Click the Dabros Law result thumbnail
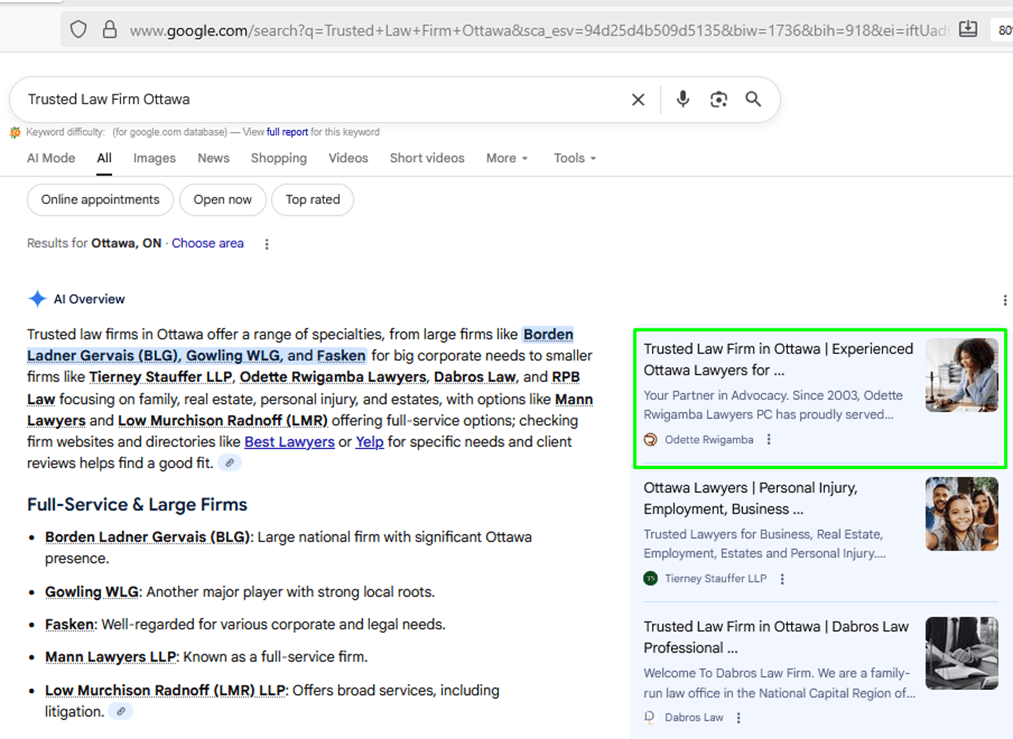The width and height of the screenshot is (1013, 739). [x=961, y=653]
